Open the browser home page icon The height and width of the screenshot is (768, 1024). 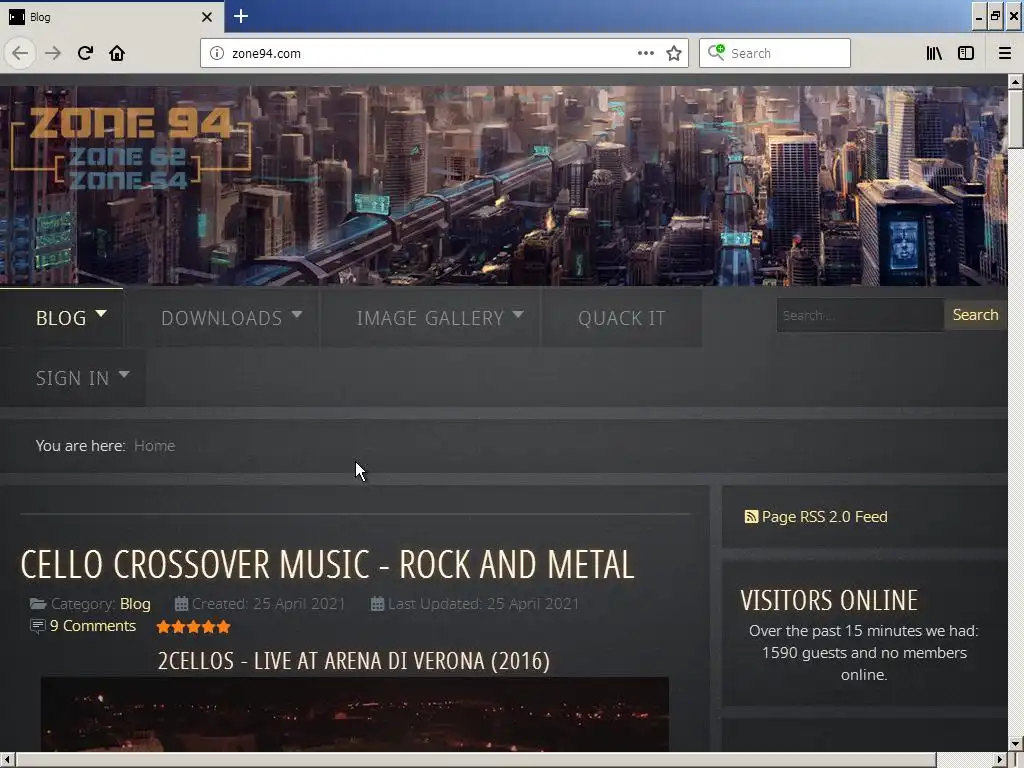117,53
